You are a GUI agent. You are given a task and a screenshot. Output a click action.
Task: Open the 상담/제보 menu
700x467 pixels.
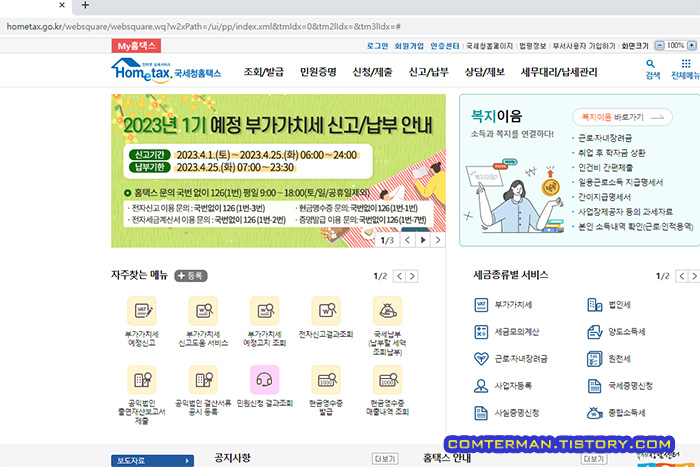[485, 72]
